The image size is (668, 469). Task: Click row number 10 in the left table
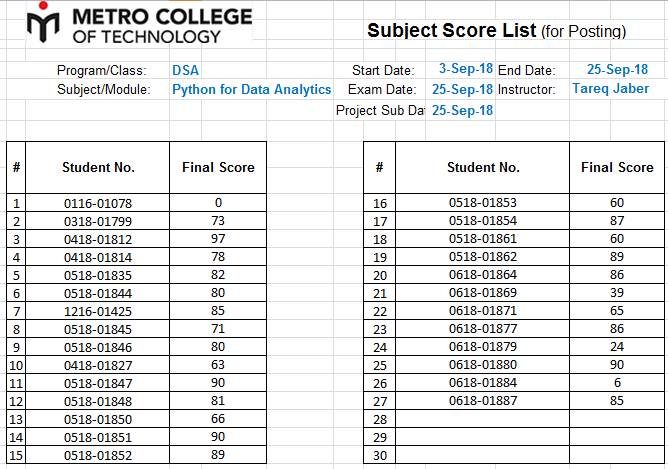16,365
